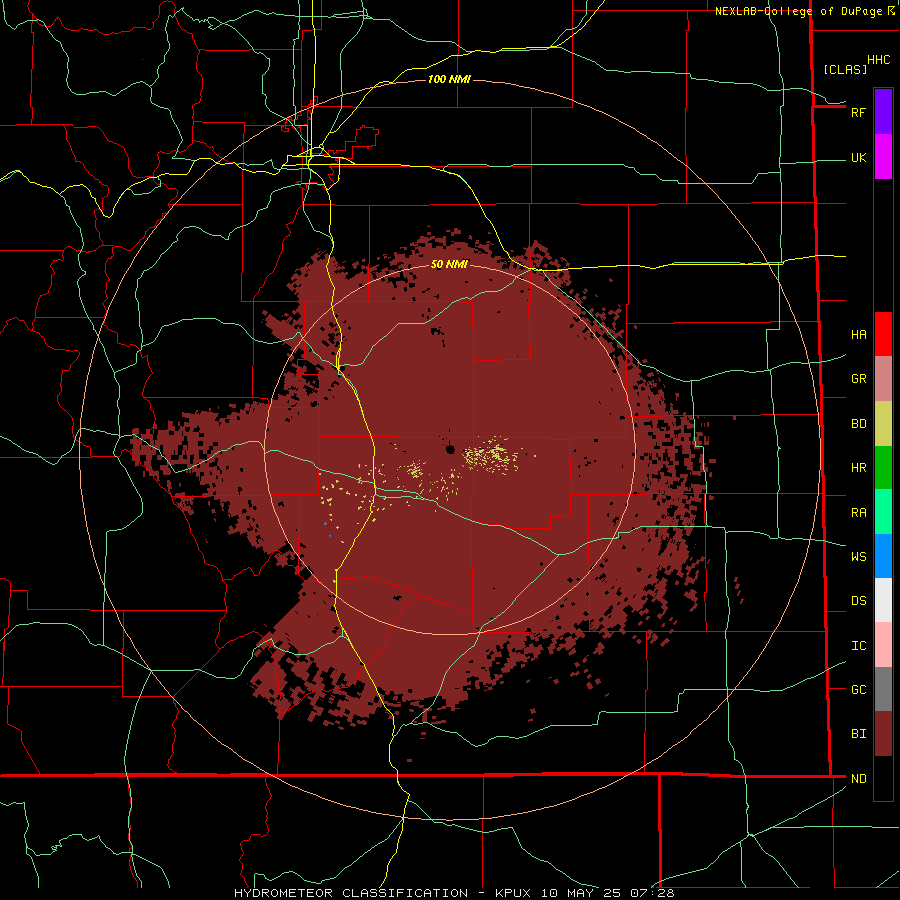Click the GR legend label
Image resolution: width=900 pixels, height=900 pixels.
(x=858, y=379)
